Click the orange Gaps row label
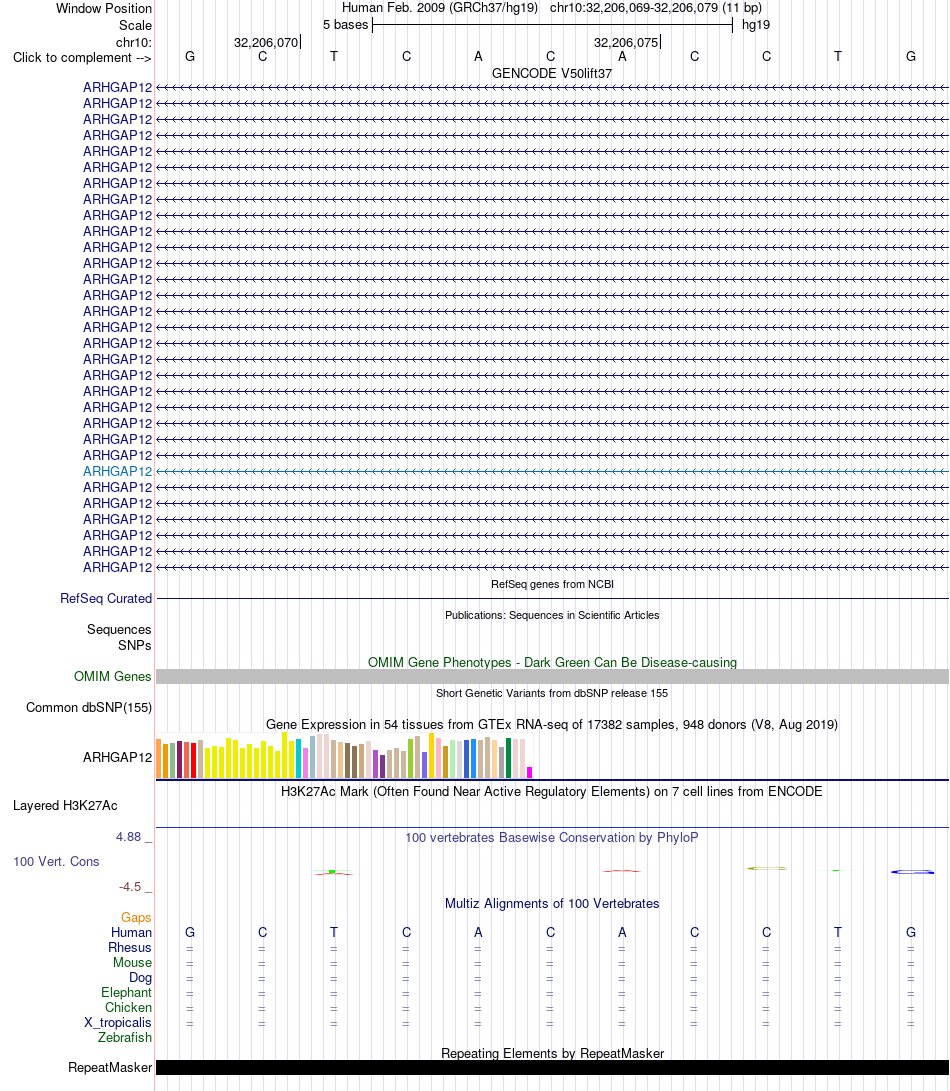The image size is (950, 1091). (136, 918)
